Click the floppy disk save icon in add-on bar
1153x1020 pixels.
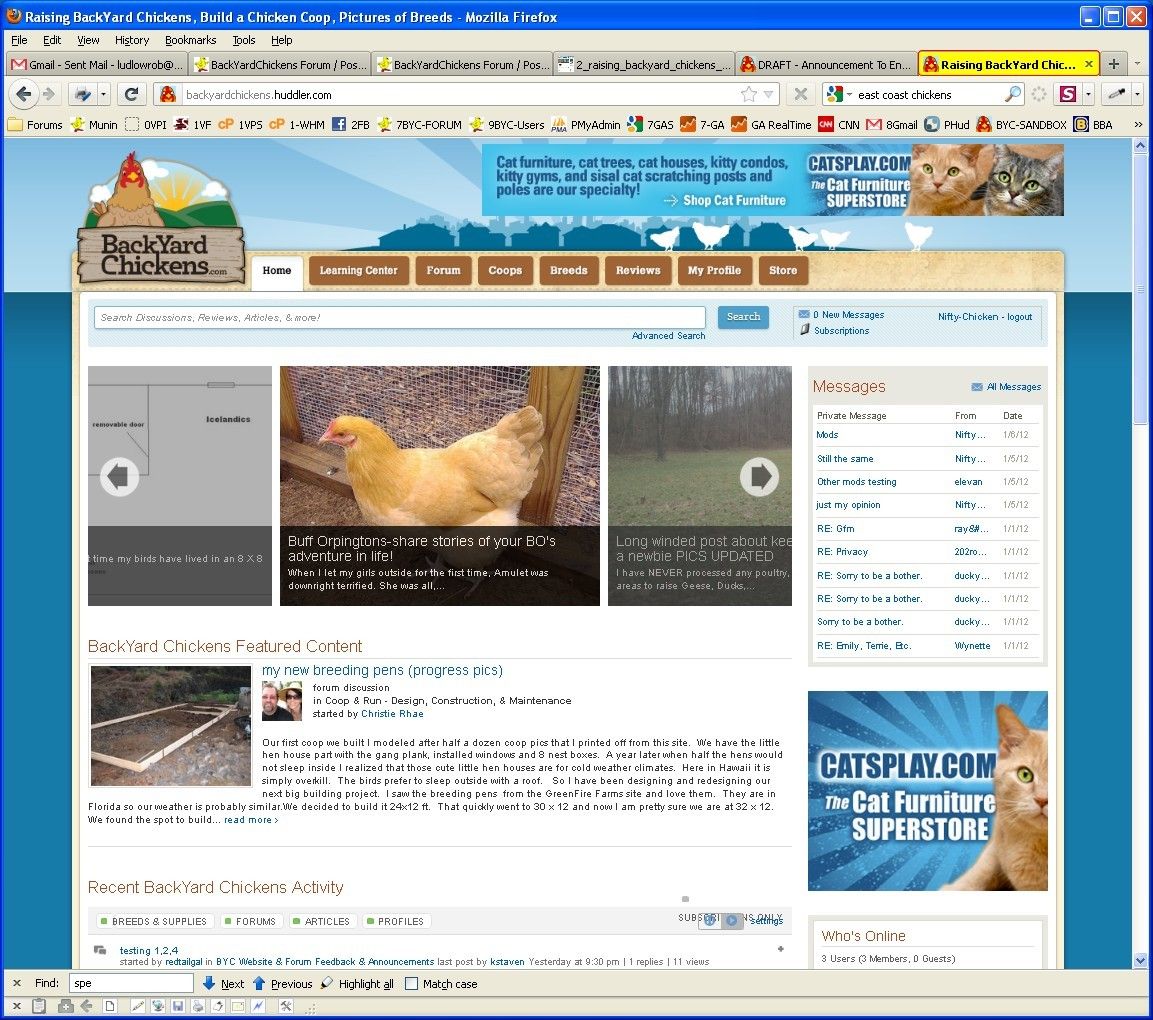[x=177, y=1007]
